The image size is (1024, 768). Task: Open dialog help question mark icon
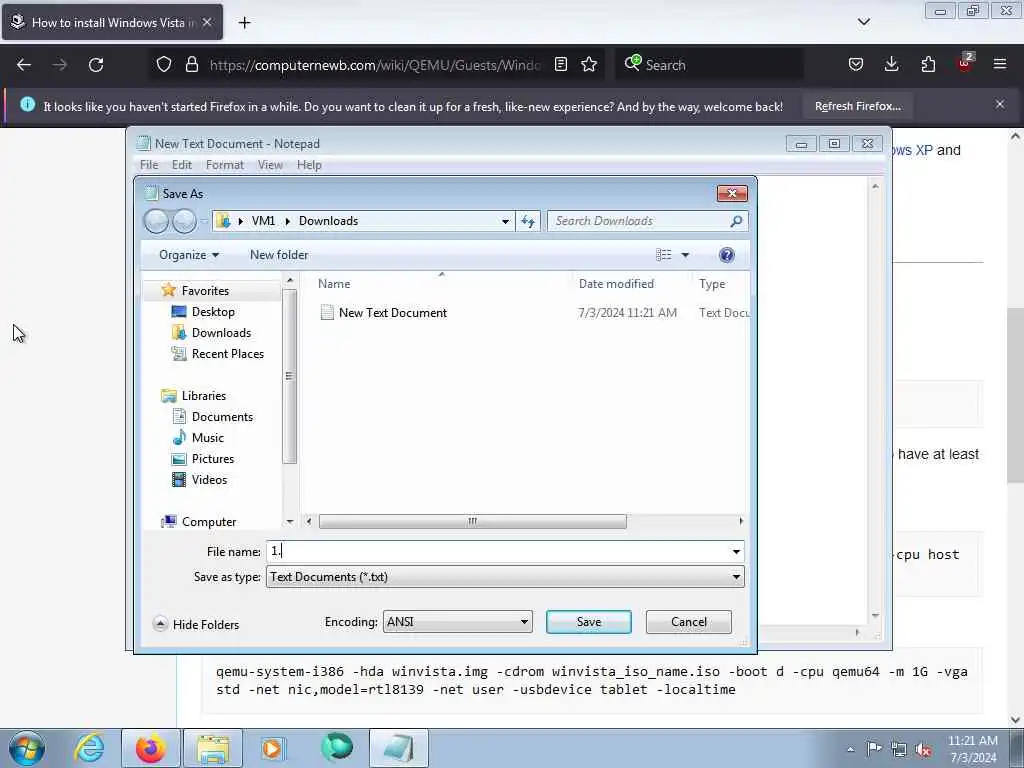[x=726, y=255]
